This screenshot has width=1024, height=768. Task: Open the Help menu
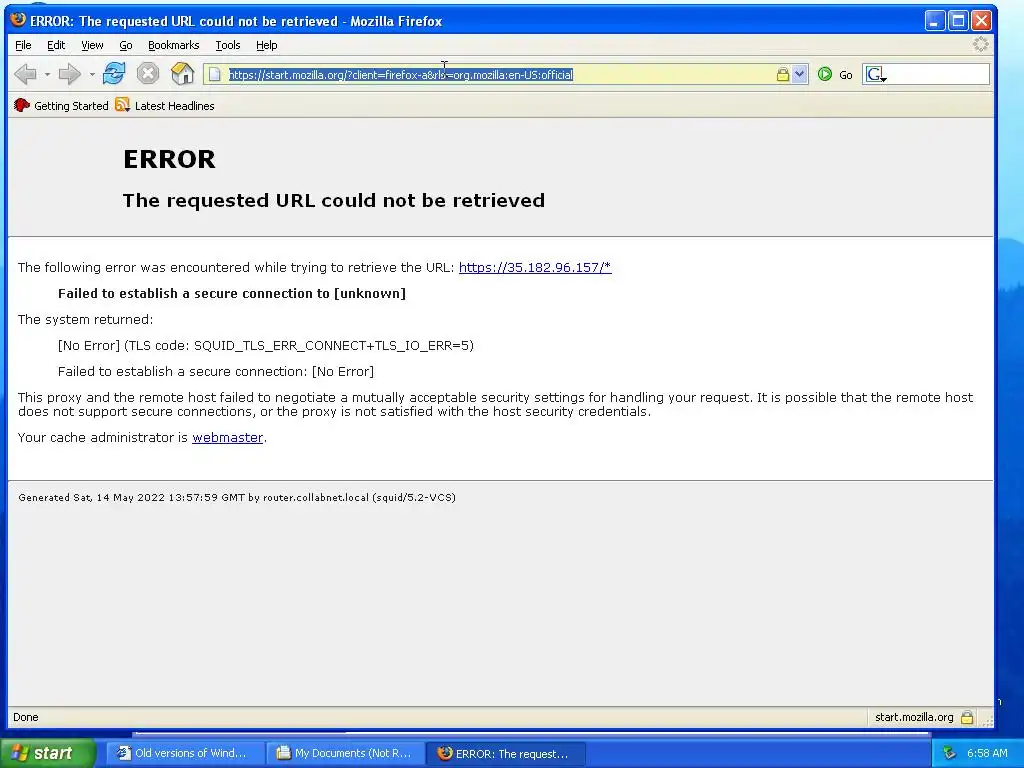[x=266, y=45]
